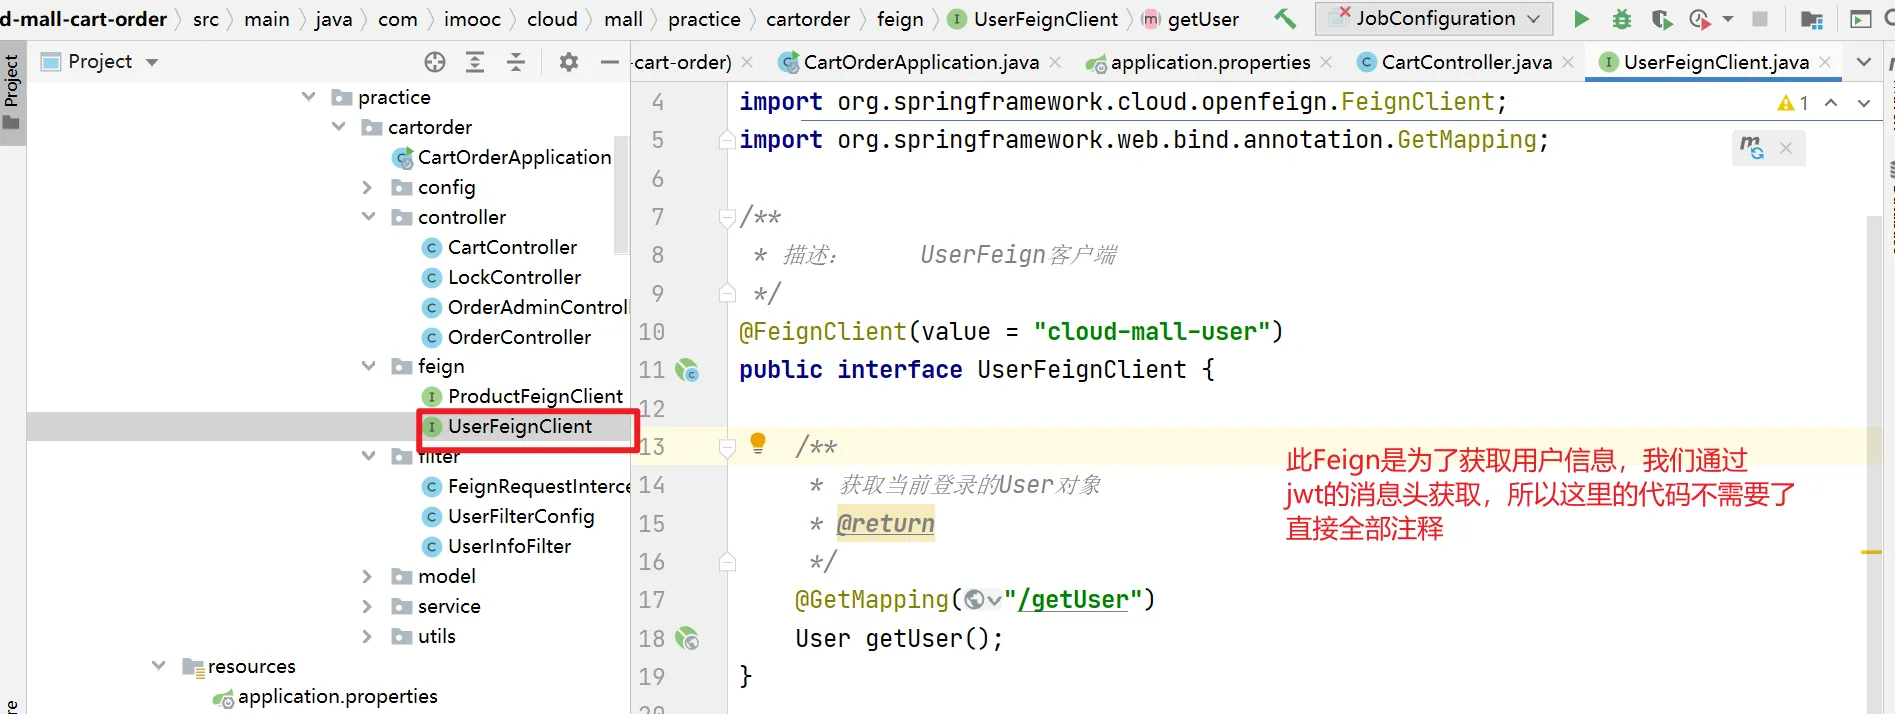Click the Stop run square icon
The height and width of the screenshot is (714, 1895).
pyautogui.click(x=1760, y=19)
